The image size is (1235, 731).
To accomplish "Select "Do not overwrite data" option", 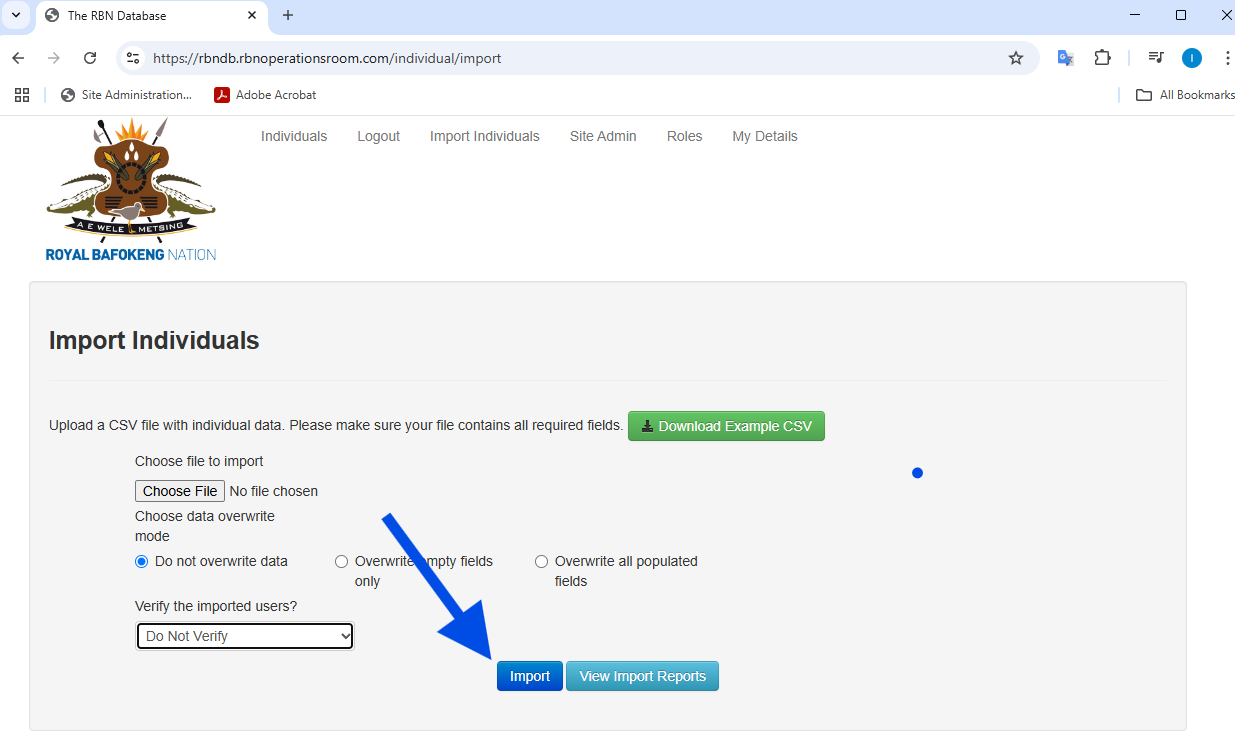I will (142, 562).
